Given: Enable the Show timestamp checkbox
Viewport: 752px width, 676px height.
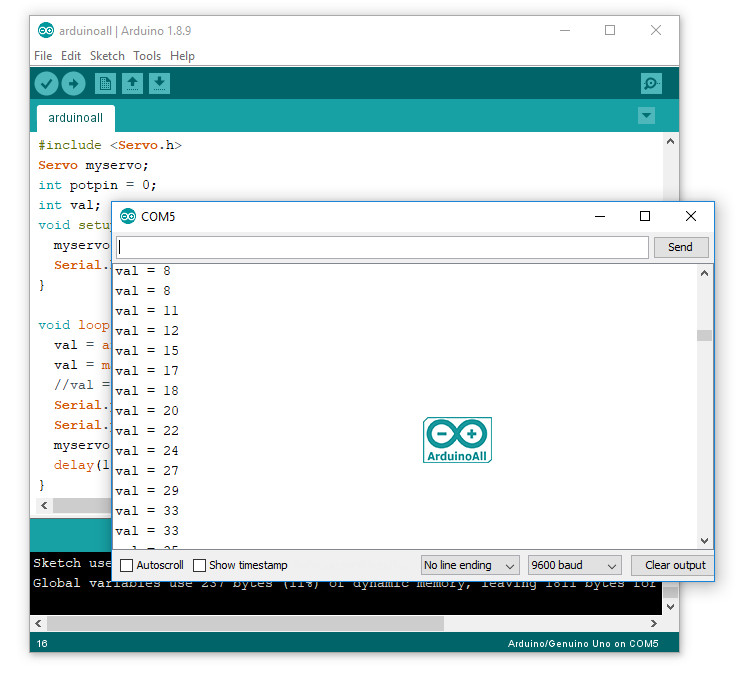Looking at the screenshot, I should (x=200, y=565).
